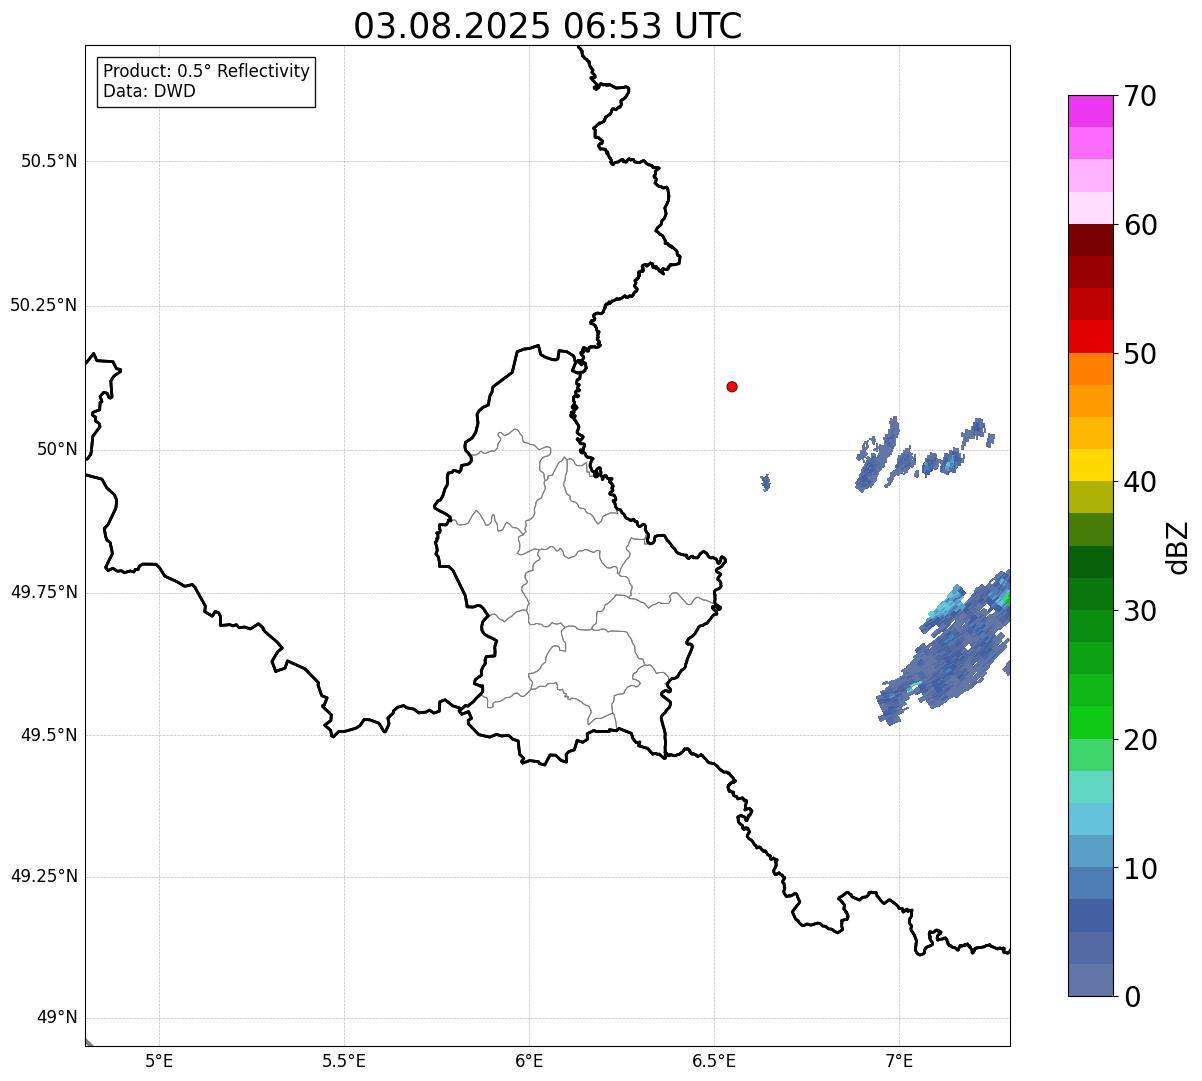Click the small isolated echo east of 6.5°E

pyautogui.click(x=766, y=483)
